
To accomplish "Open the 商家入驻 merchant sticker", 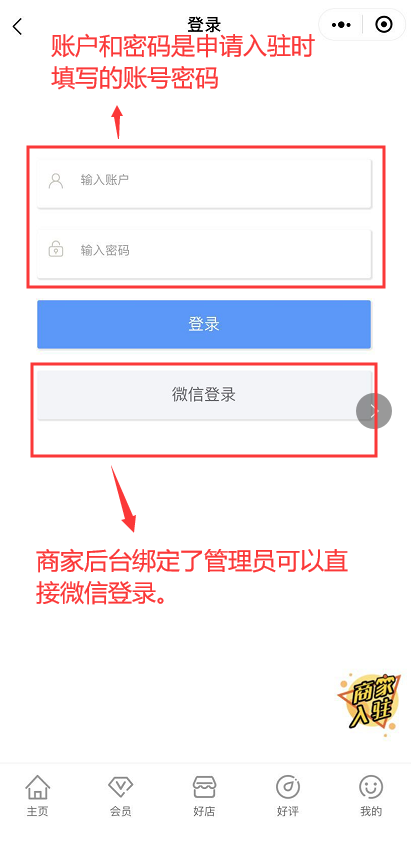I will coord(369,703).
